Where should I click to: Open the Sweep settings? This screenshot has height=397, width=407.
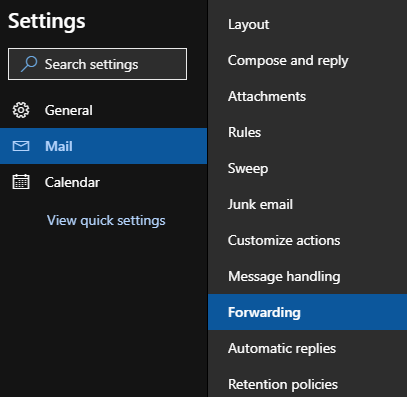pyautogui.click(x=307, y=168)
